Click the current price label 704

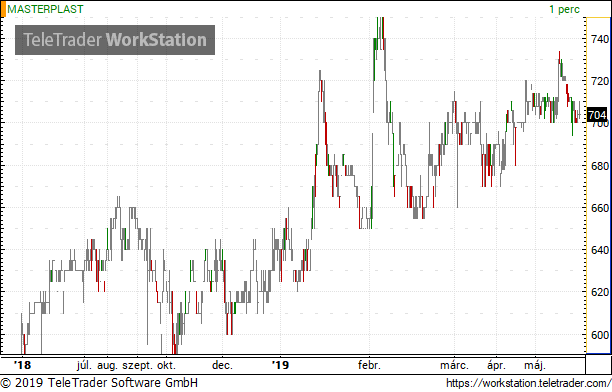[597, 115]
